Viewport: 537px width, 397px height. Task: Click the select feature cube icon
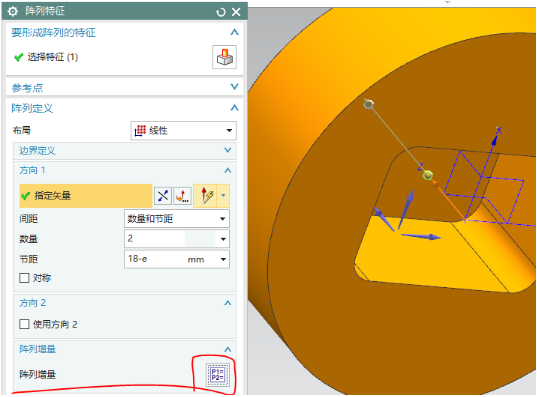point(224,57)
